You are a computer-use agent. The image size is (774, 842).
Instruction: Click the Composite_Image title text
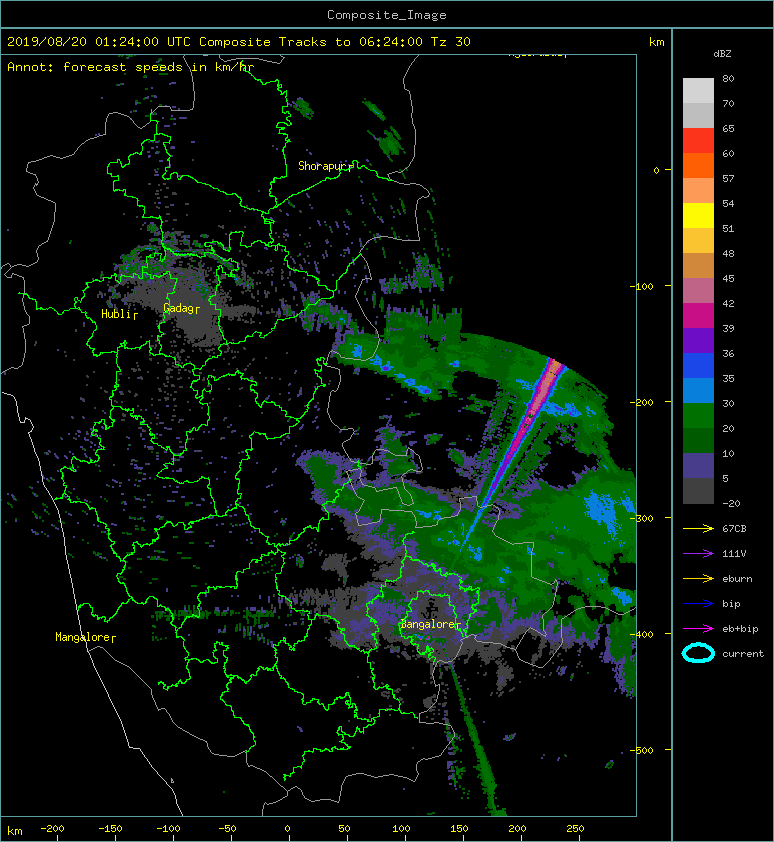pos(387,15)
